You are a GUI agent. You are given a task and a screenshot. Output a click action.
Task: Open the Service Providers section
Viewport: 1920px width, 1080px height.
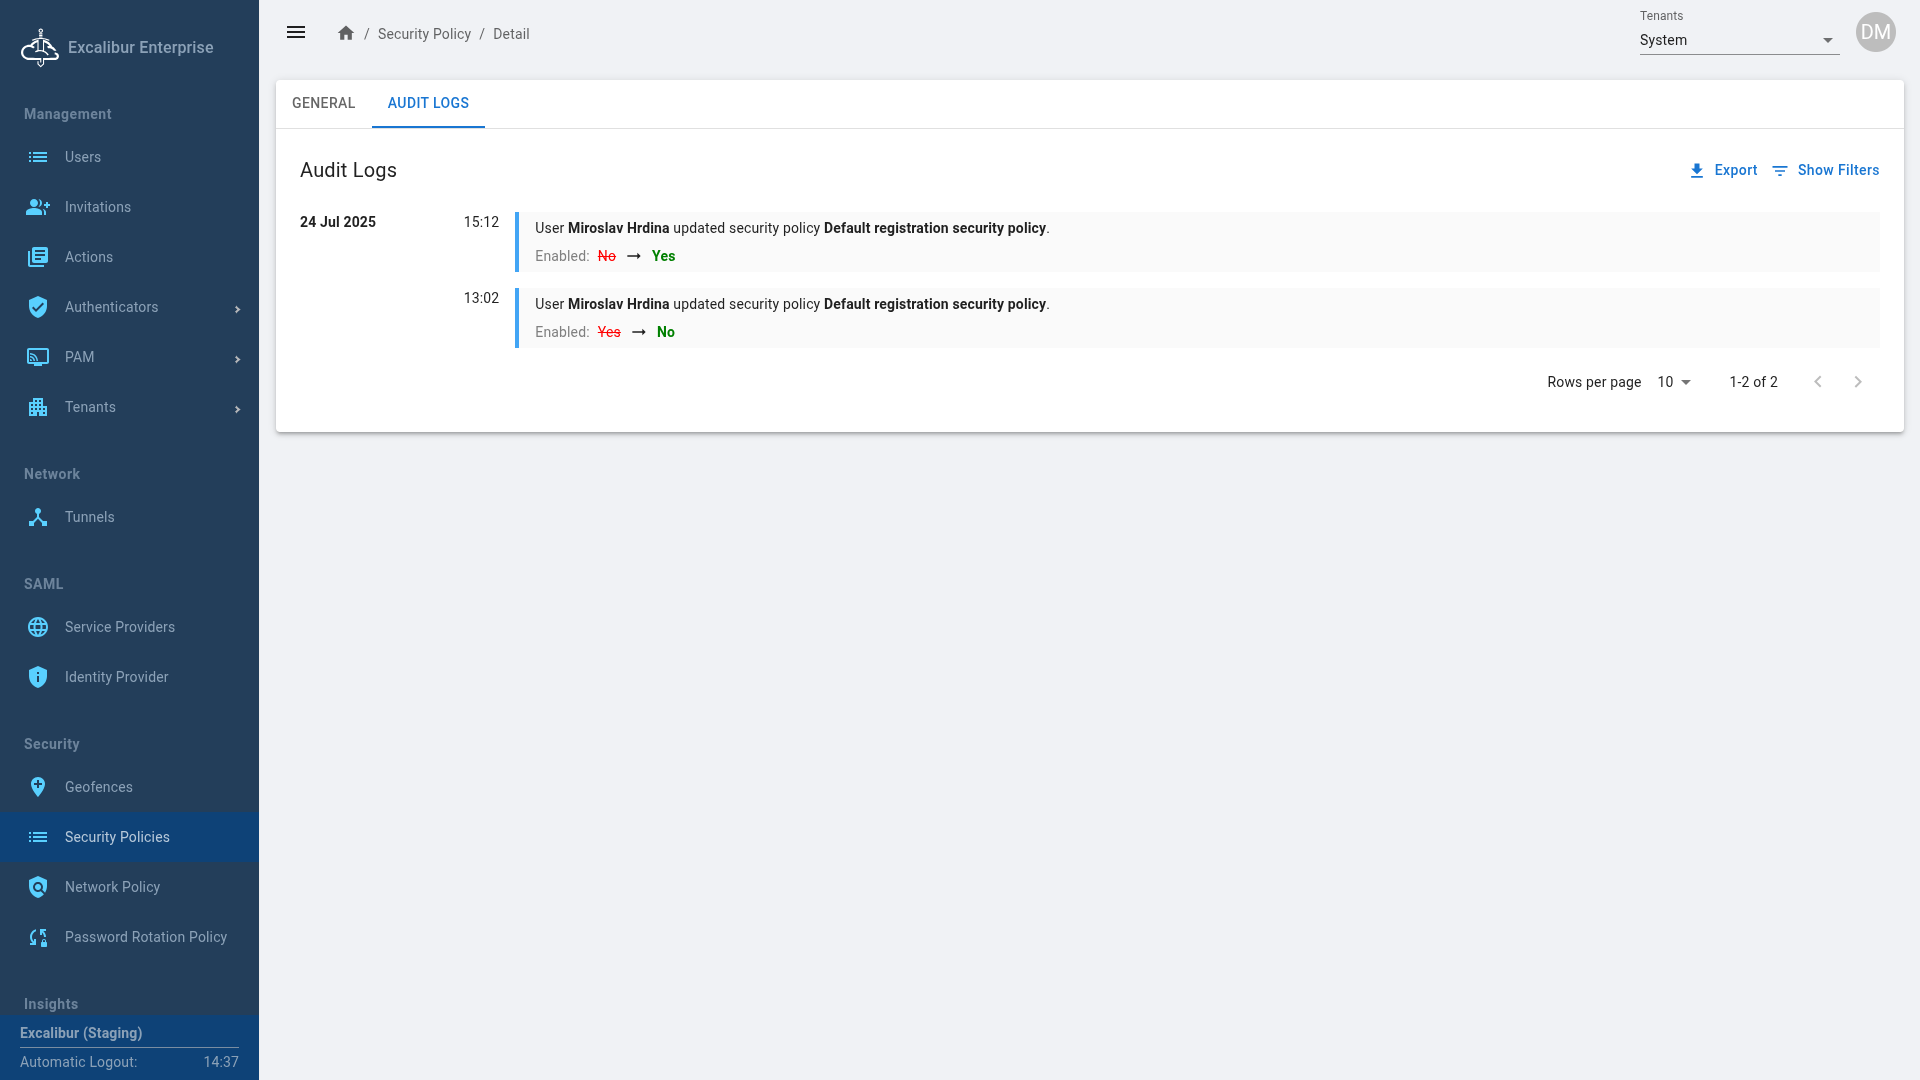pos(119,627)
